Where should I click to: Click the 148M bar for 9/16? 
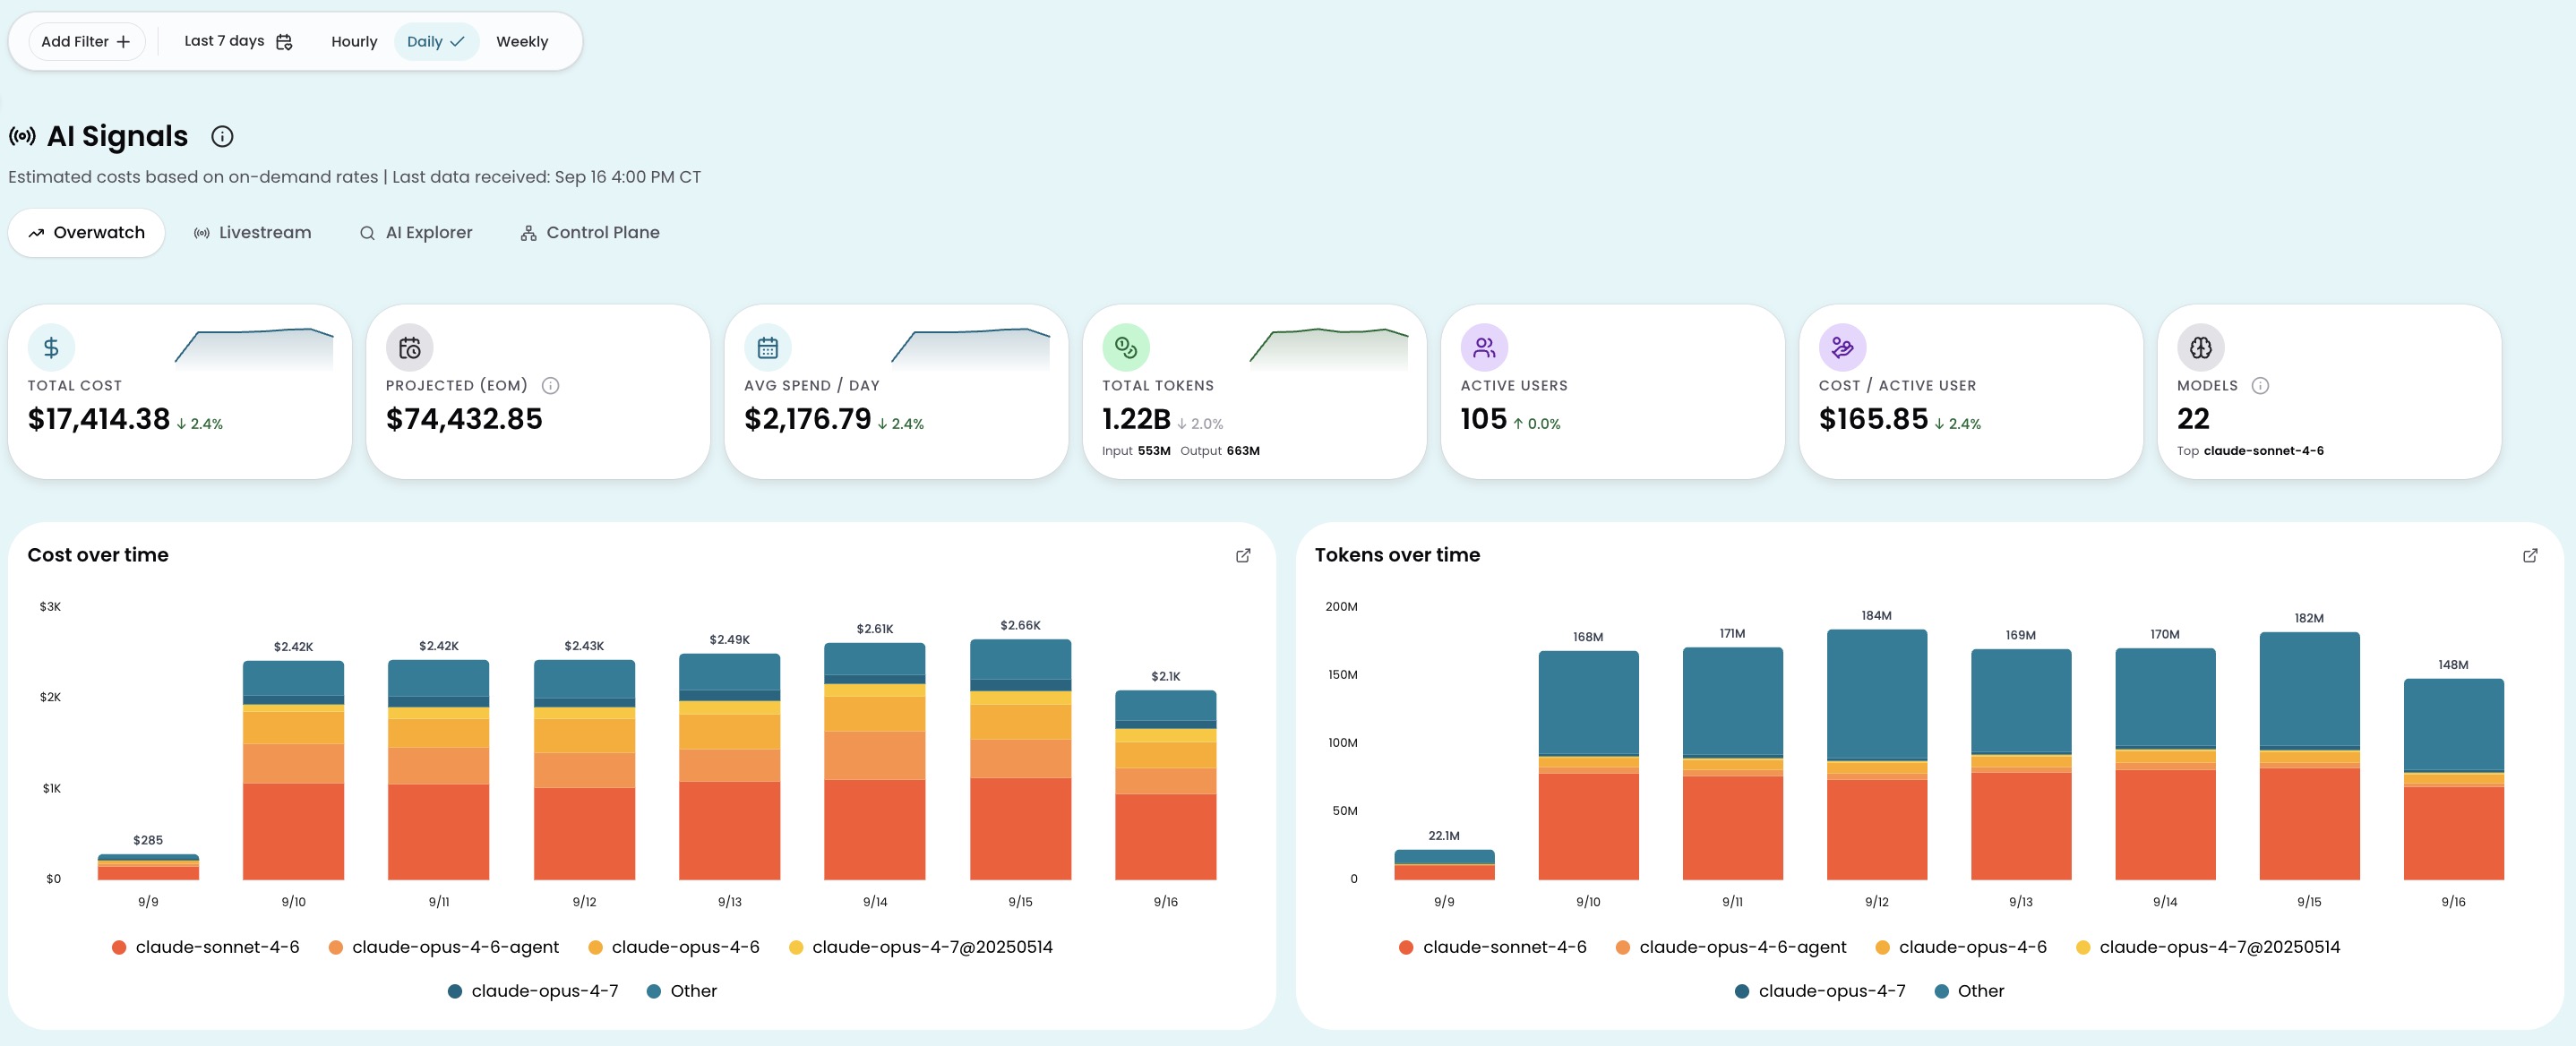coord(2453,780)
